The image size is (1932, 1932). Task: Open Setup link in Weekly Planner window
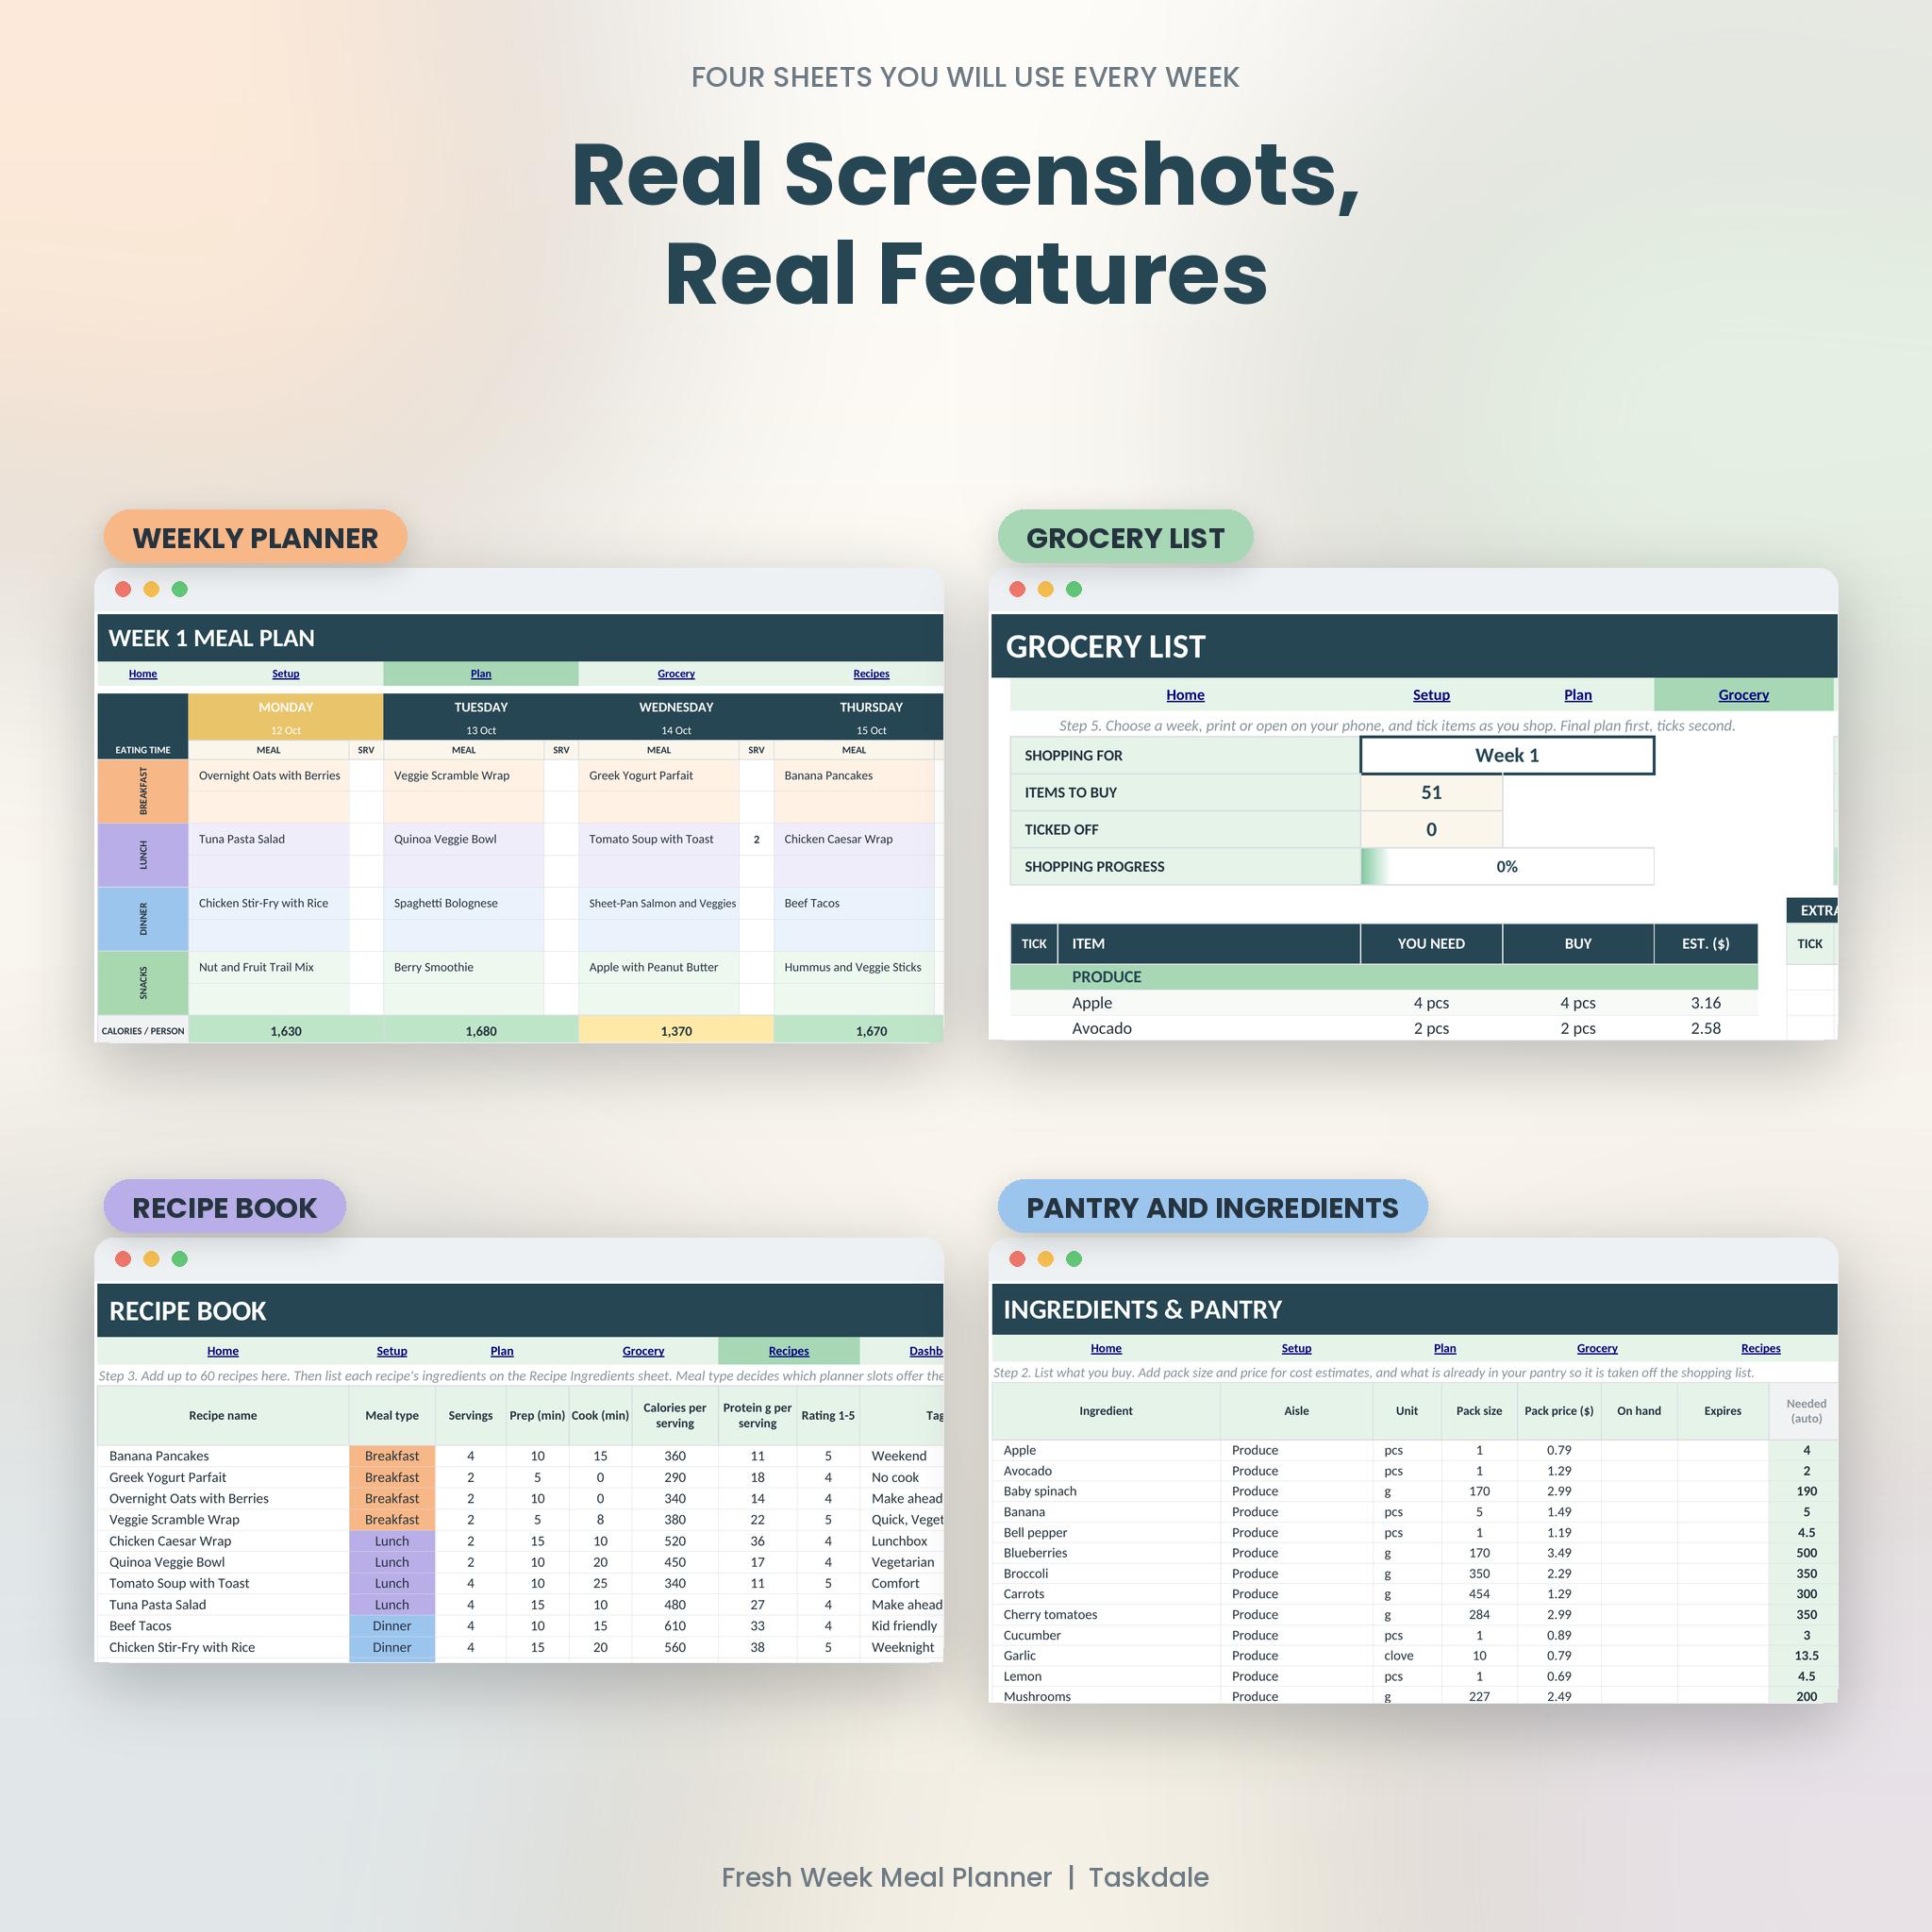coord(286,674)
